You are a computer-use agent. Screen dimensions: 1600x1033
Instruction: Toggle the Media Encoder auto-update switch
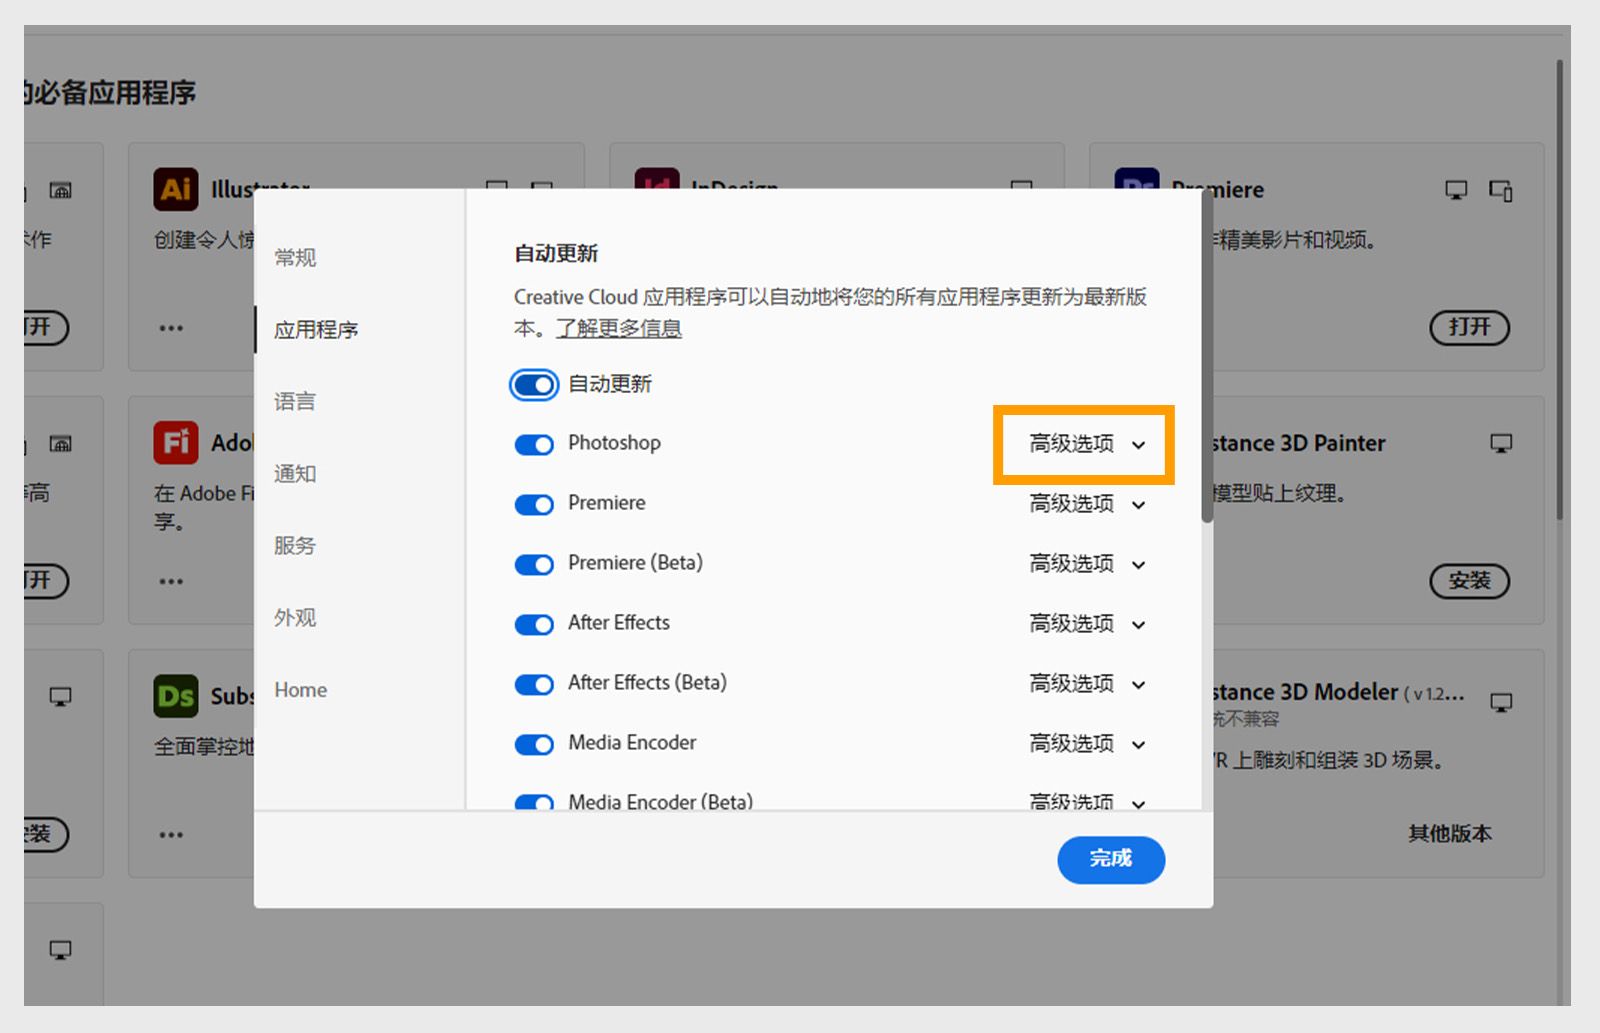click(x=534, y=745)
